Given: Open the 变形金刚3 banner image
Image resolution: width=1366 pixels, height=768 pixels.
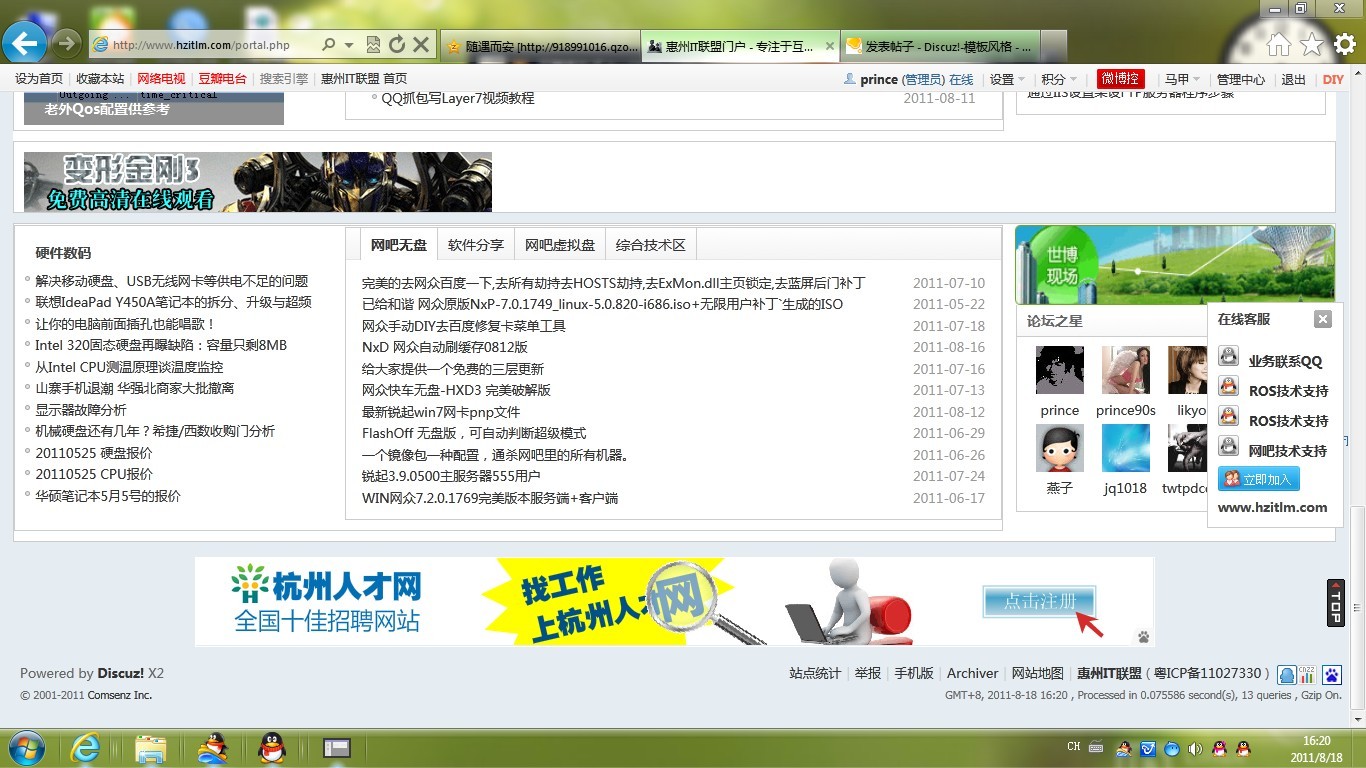Looking at the screenshot, I should pyautogui.click(x=258, y=182).
